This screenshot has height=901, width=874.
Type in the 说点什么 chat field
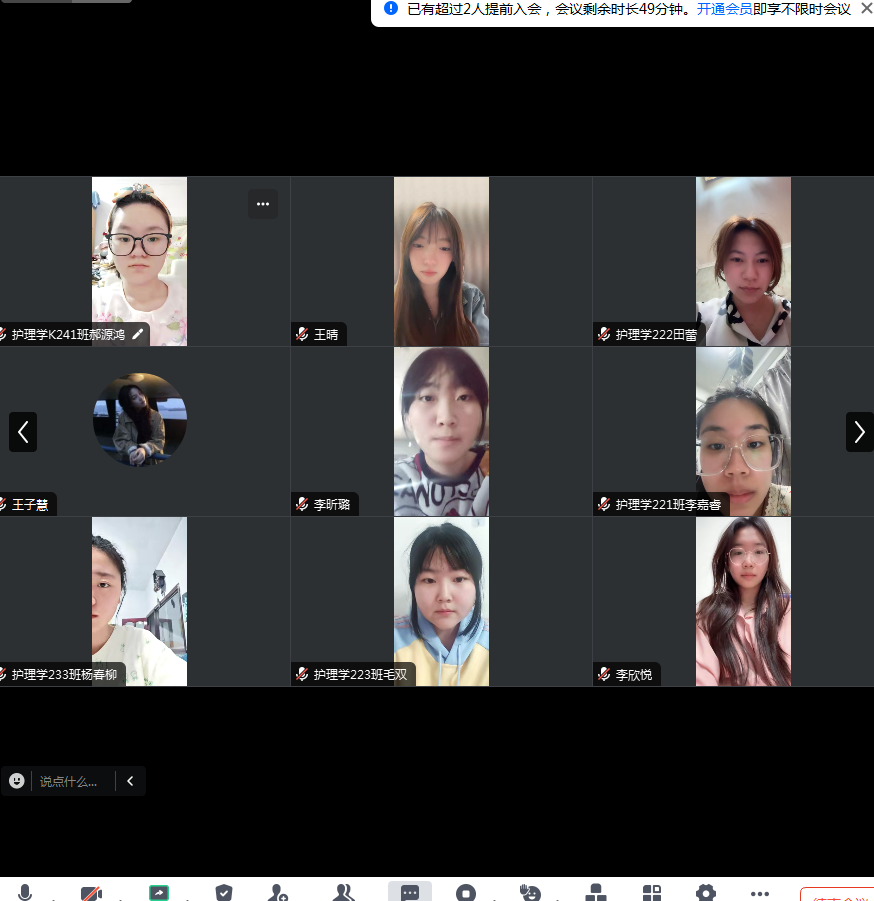(72, 782)
